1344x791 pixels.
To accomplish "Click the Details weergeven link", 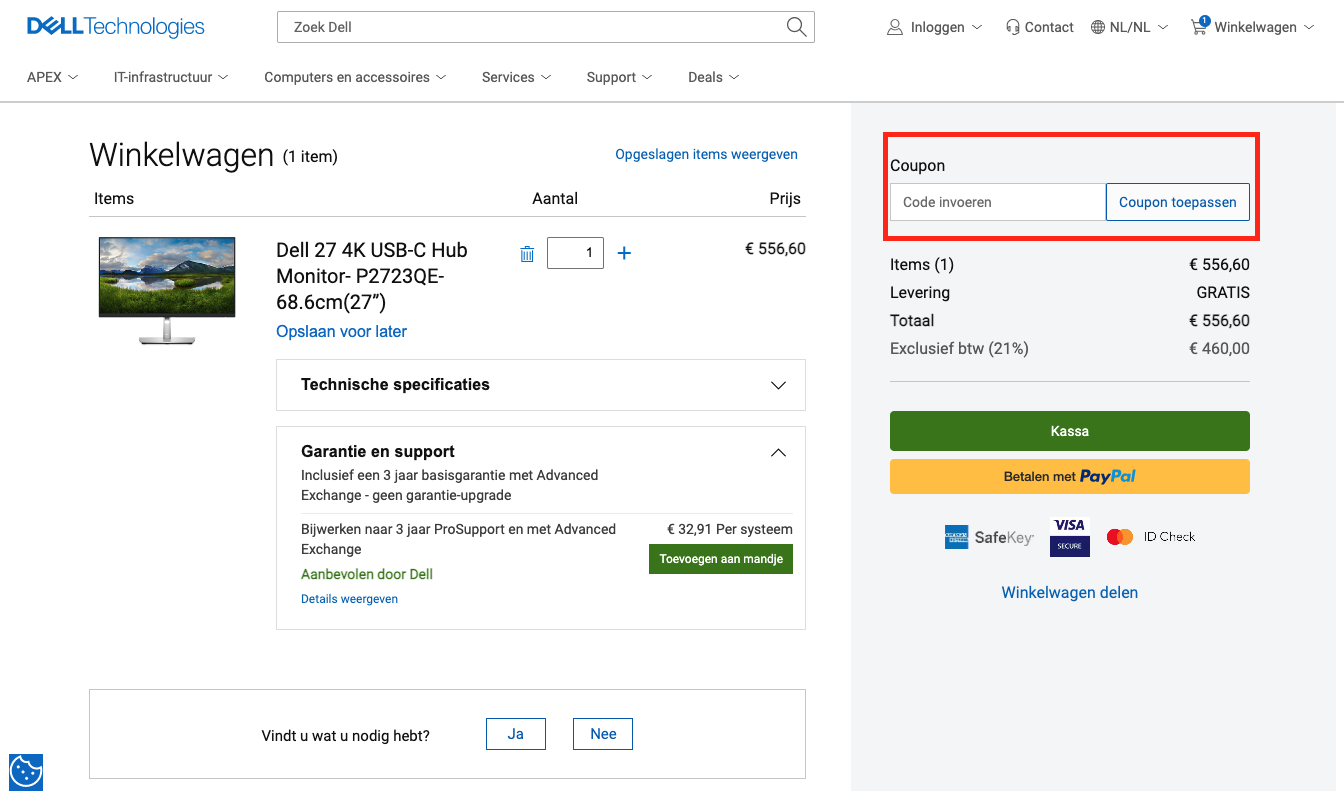I will (x=349, y=599).
